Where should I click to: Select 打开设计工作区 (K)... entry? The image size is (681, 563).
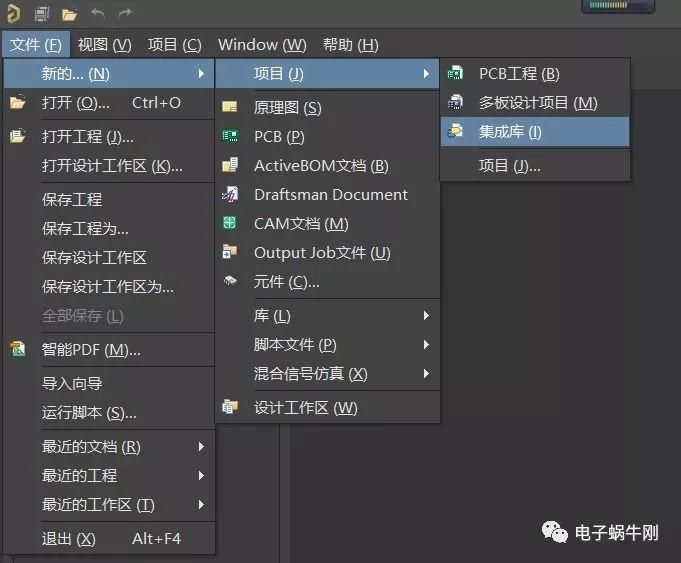click(109, 166)
